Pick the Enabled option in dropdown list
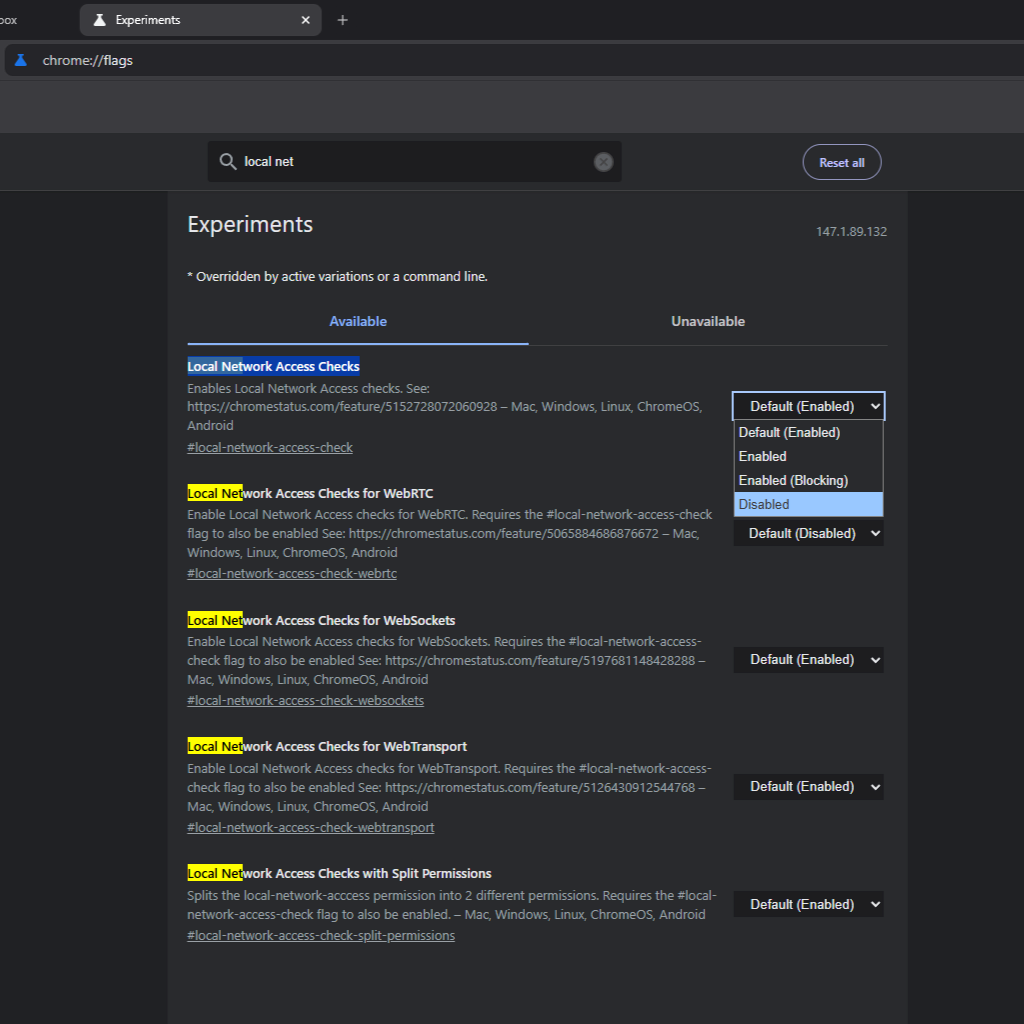This screenshot has width=1024, height=1024. [808, 456]
